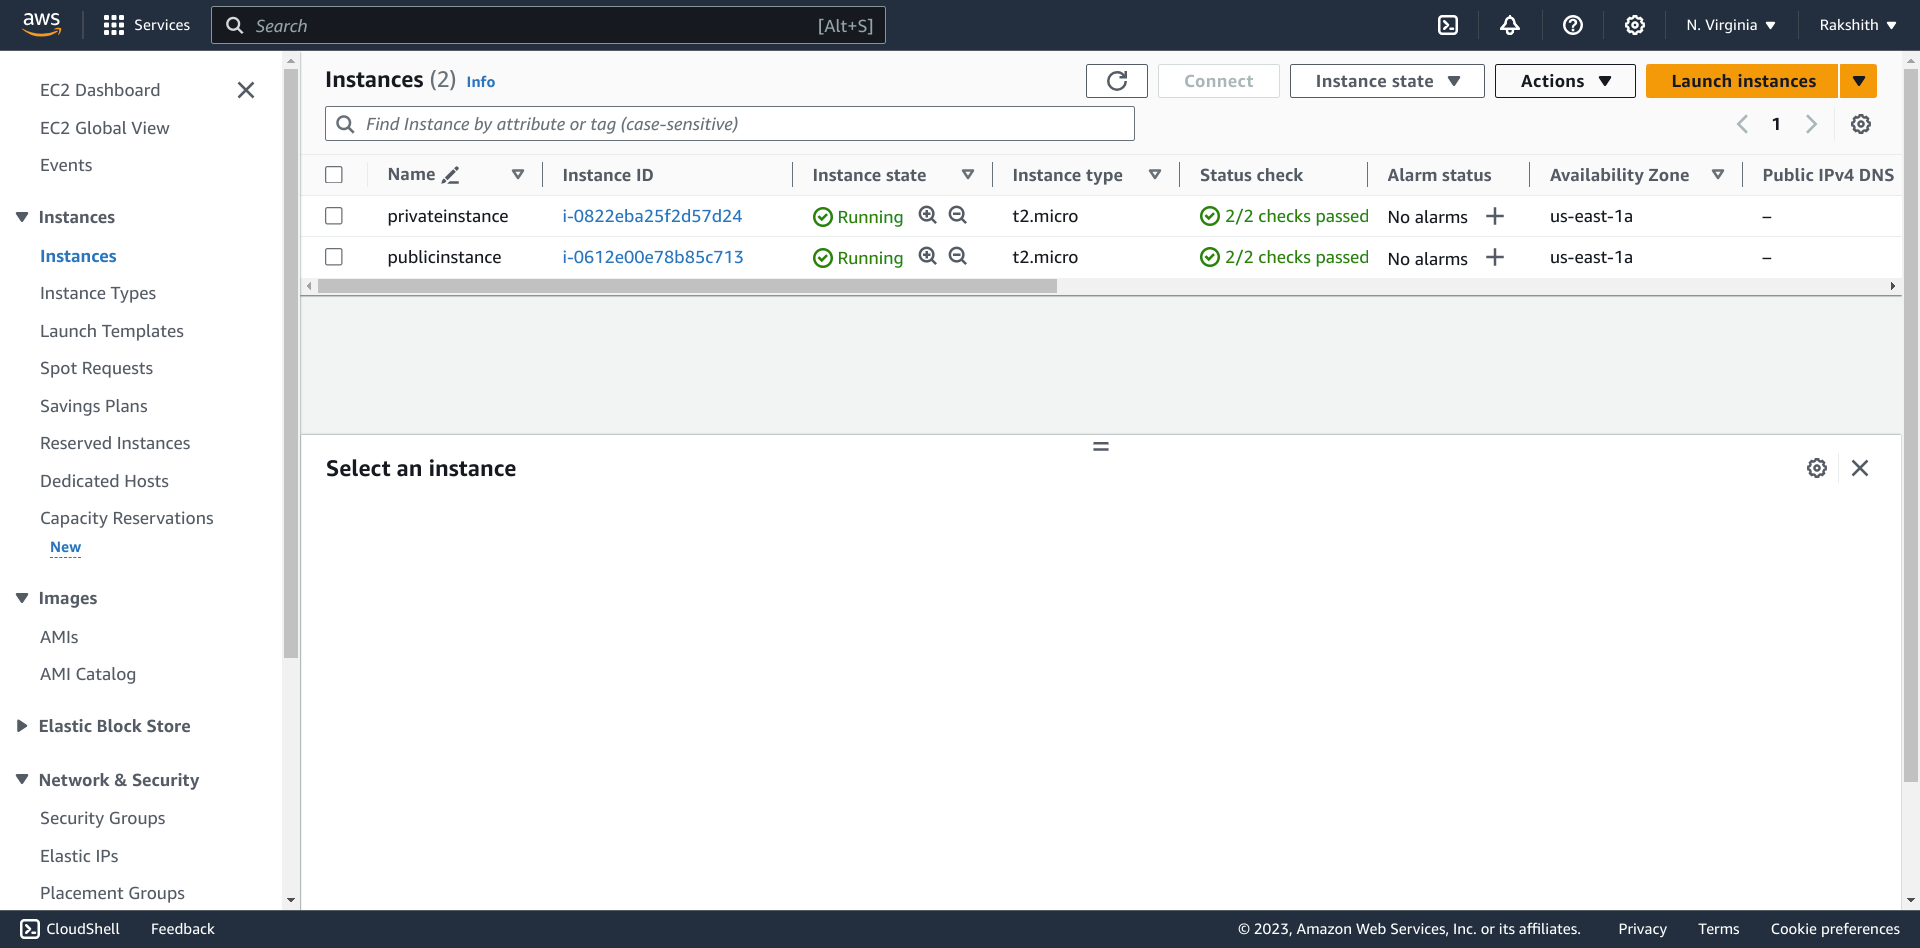Click the sidebar vertical scrollbar
Screen dimensions: 1920x948
pos(291,362)
